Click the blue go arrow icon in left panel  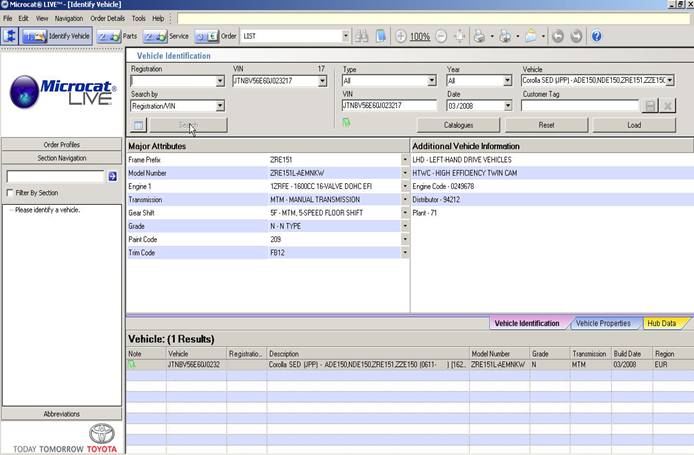(112, 176)
